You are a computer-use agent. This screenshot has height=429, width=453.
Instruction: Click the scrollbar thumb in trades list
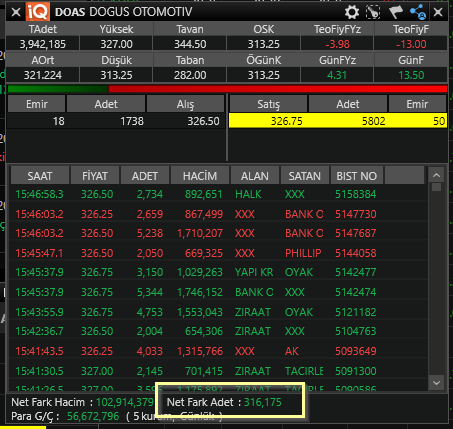pos(436,187)
